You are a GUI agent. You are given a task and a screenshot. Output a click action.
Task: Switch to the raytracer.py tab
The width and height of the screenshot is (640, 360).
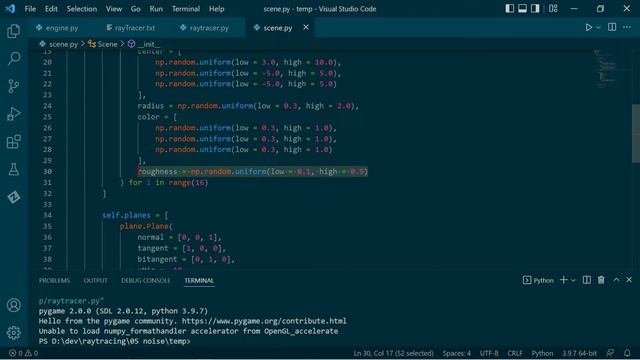pyautogui.click(x=205, y=28)
